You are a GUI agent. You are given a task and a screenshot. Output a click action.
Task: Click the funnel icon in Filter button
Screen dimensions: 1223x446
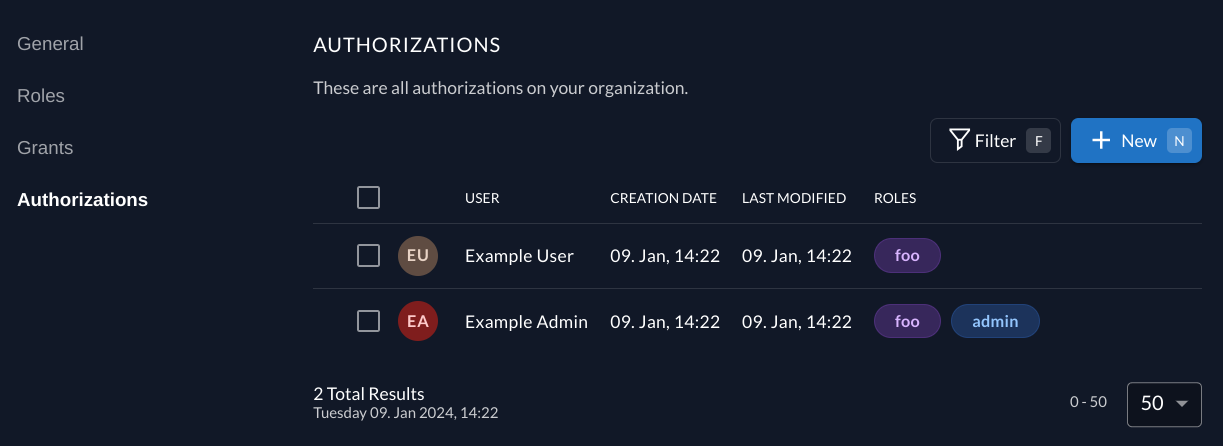pyautogui.click(x=959, y=140)
